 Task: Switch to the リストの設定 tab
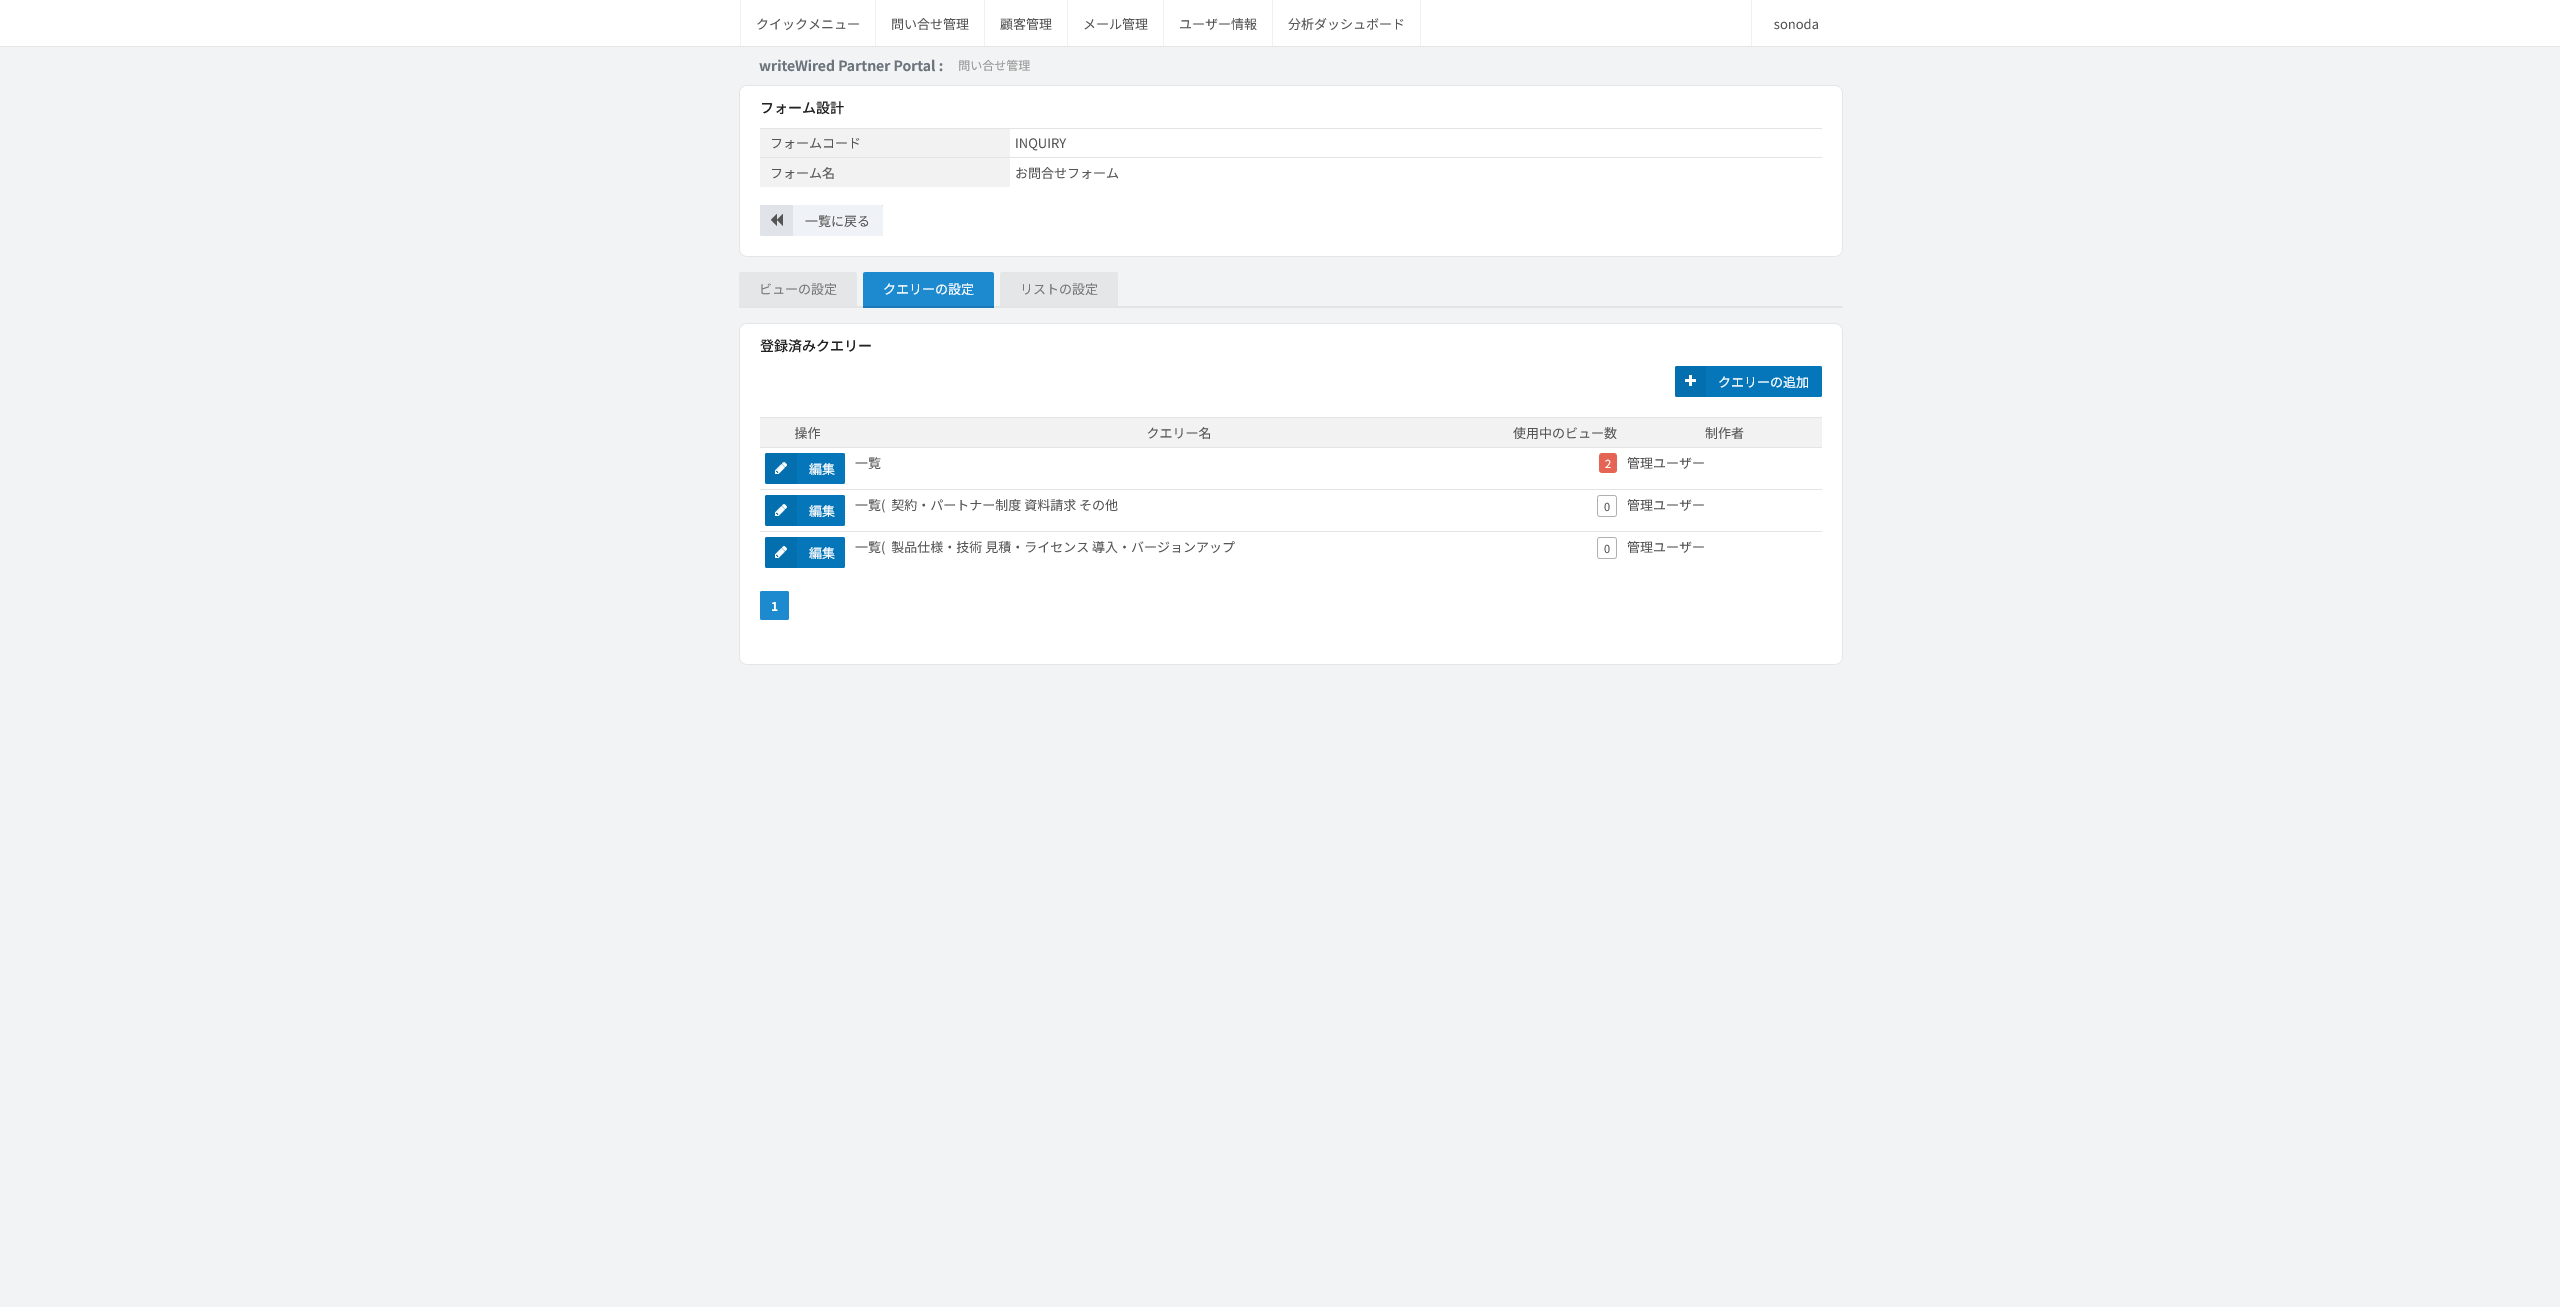[x=1059, y=289]
